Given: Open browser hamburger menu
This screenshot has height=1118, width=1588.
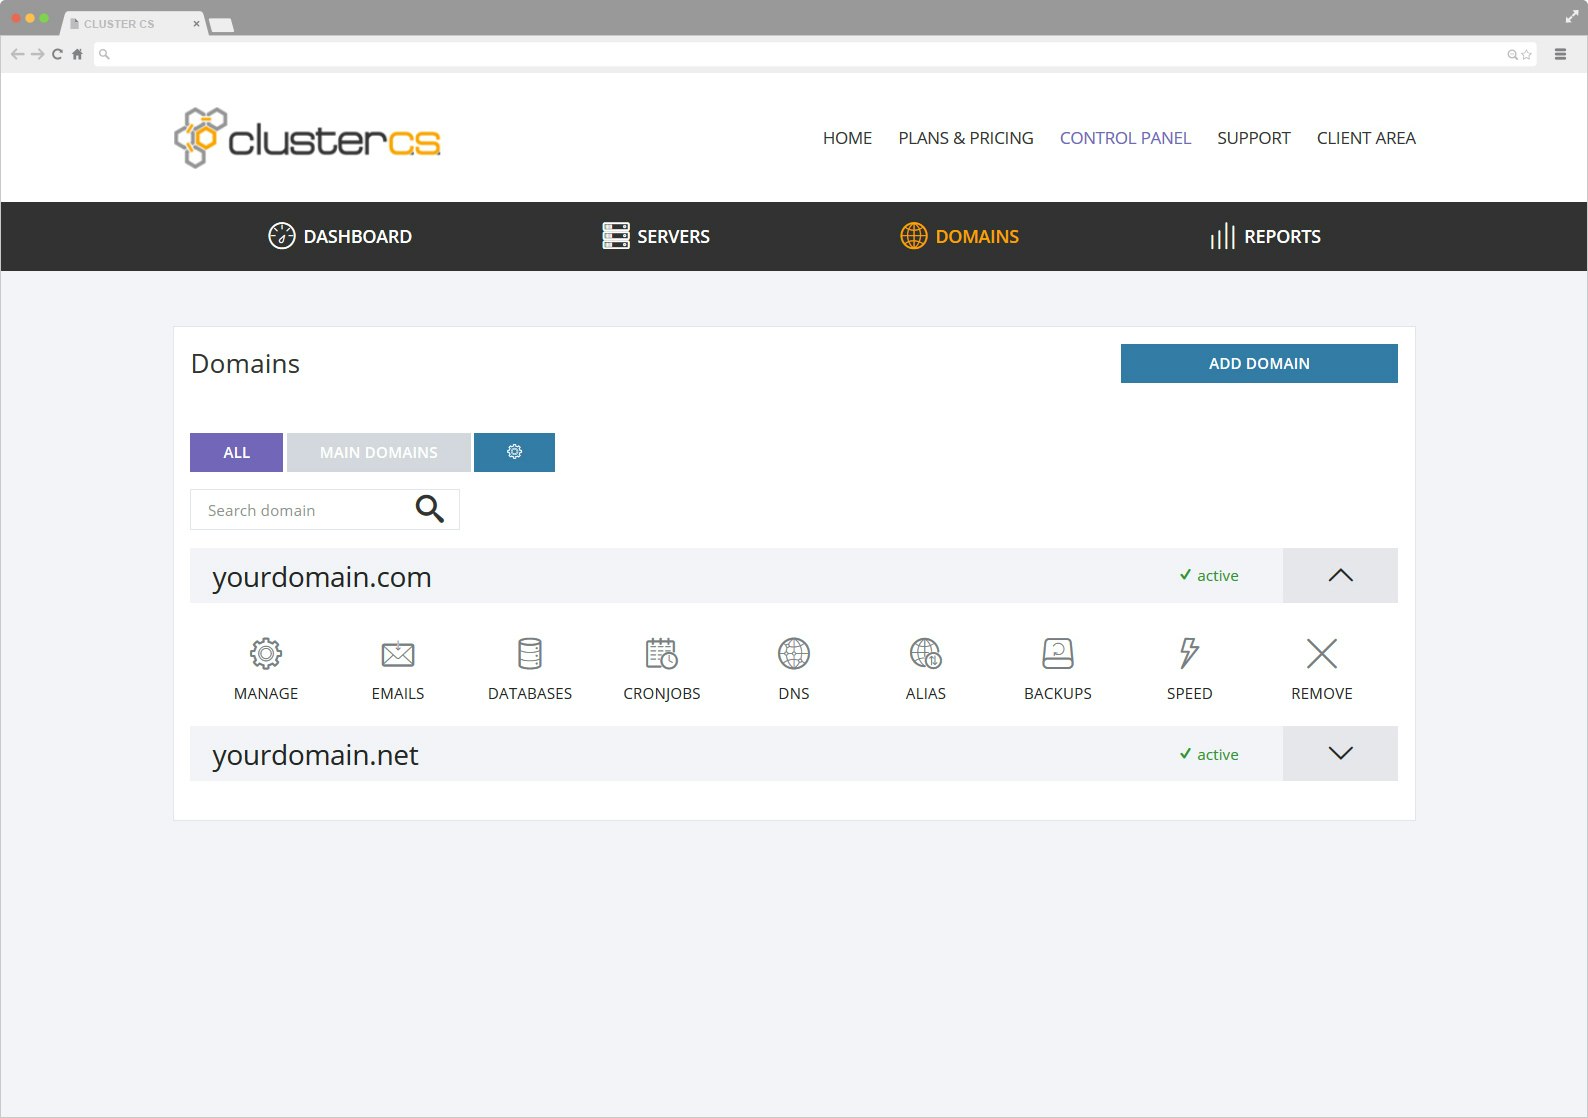Looking at the screenshot, I should (1560, 54).
